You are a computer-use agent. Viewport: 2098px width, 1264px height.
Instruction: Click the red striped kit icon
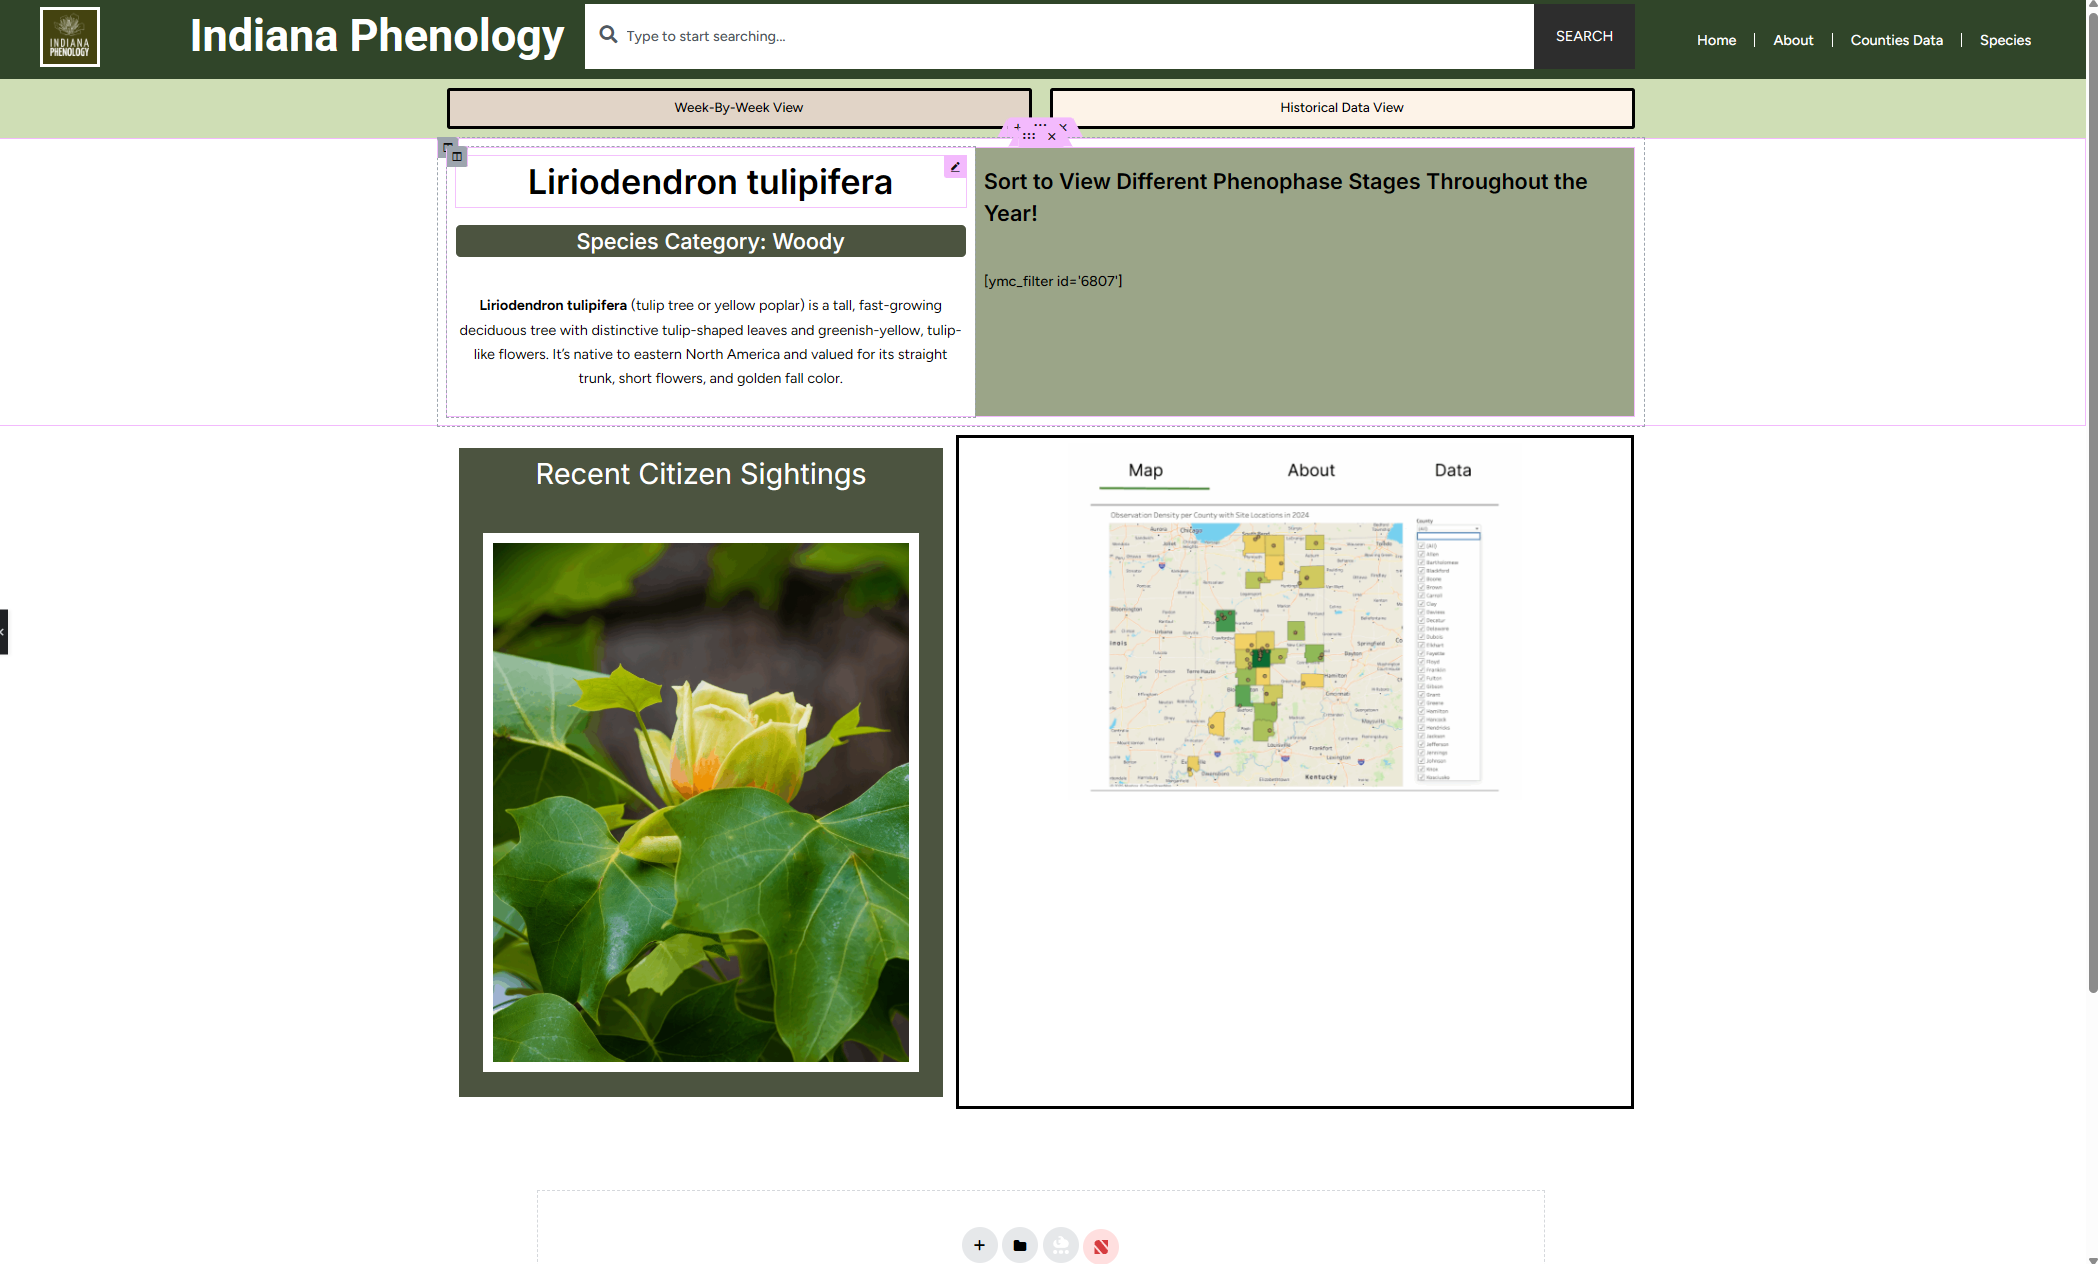click(x=1100, y=1245)
